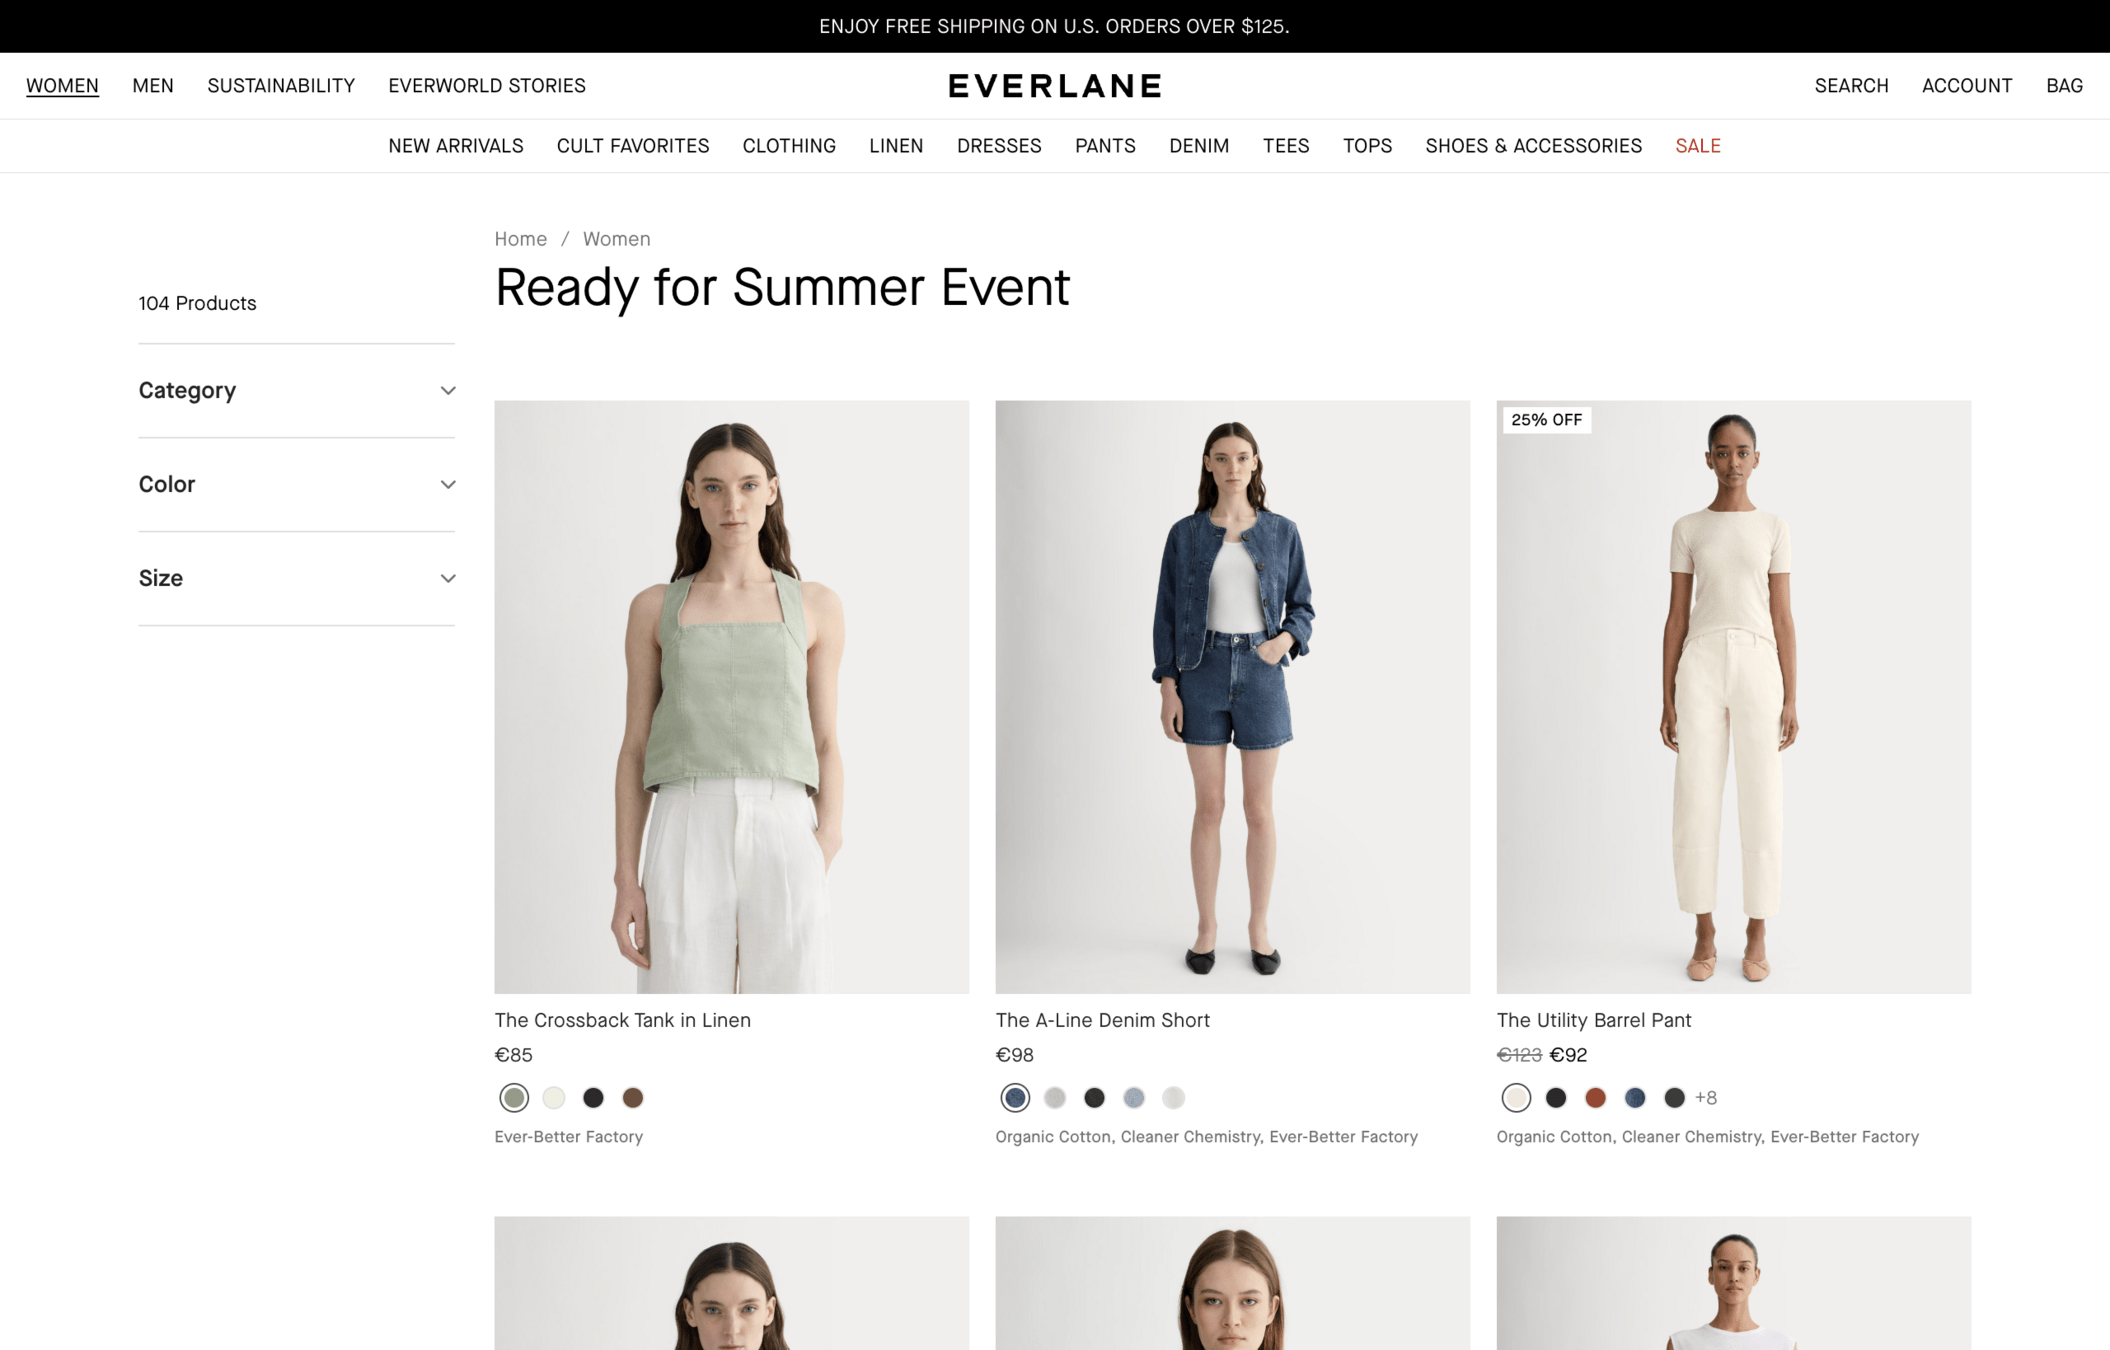The height and width of the screenshot is (1350, 2110).
Task: Click the Everlane logo
Action: (x=1054, y=86)
